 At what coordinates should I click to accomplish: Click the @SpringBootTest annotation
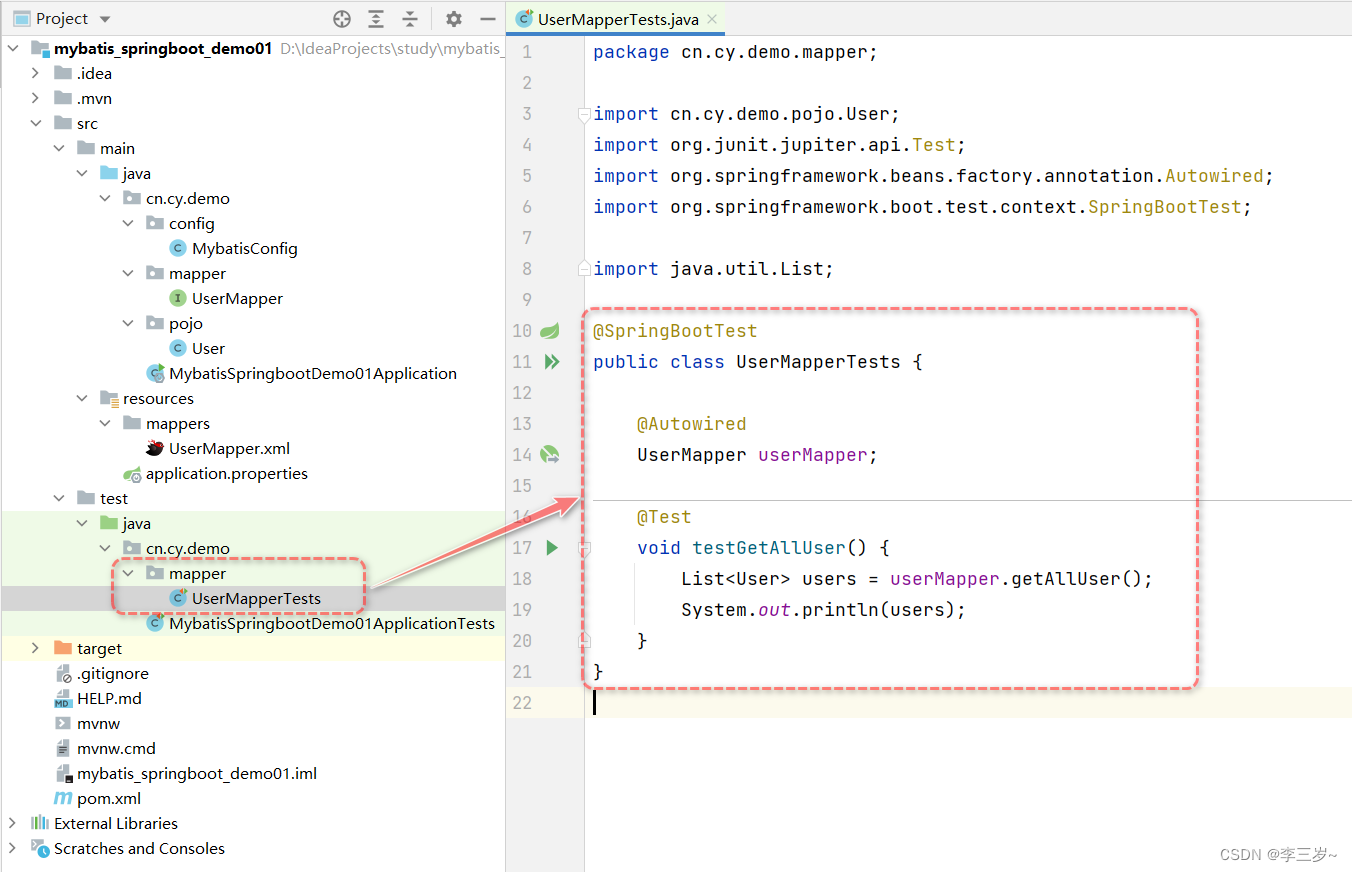675,331
